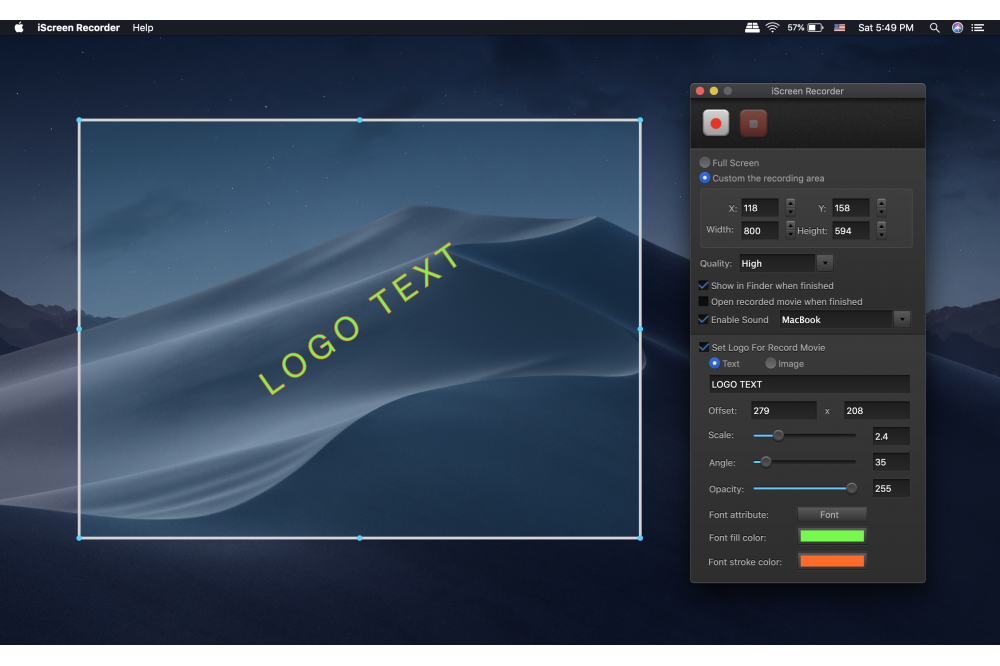
Task: Click the Siri icon in the menu bar
Action: point(956,27)
